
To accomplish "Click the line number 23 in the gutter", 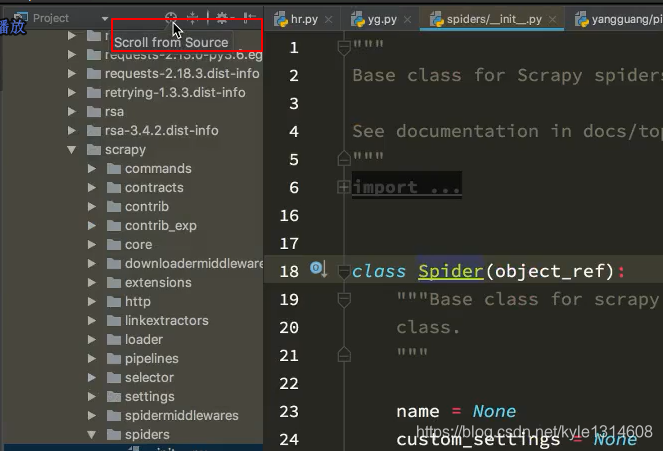I will pyautogui.click(x=289, y=411).
